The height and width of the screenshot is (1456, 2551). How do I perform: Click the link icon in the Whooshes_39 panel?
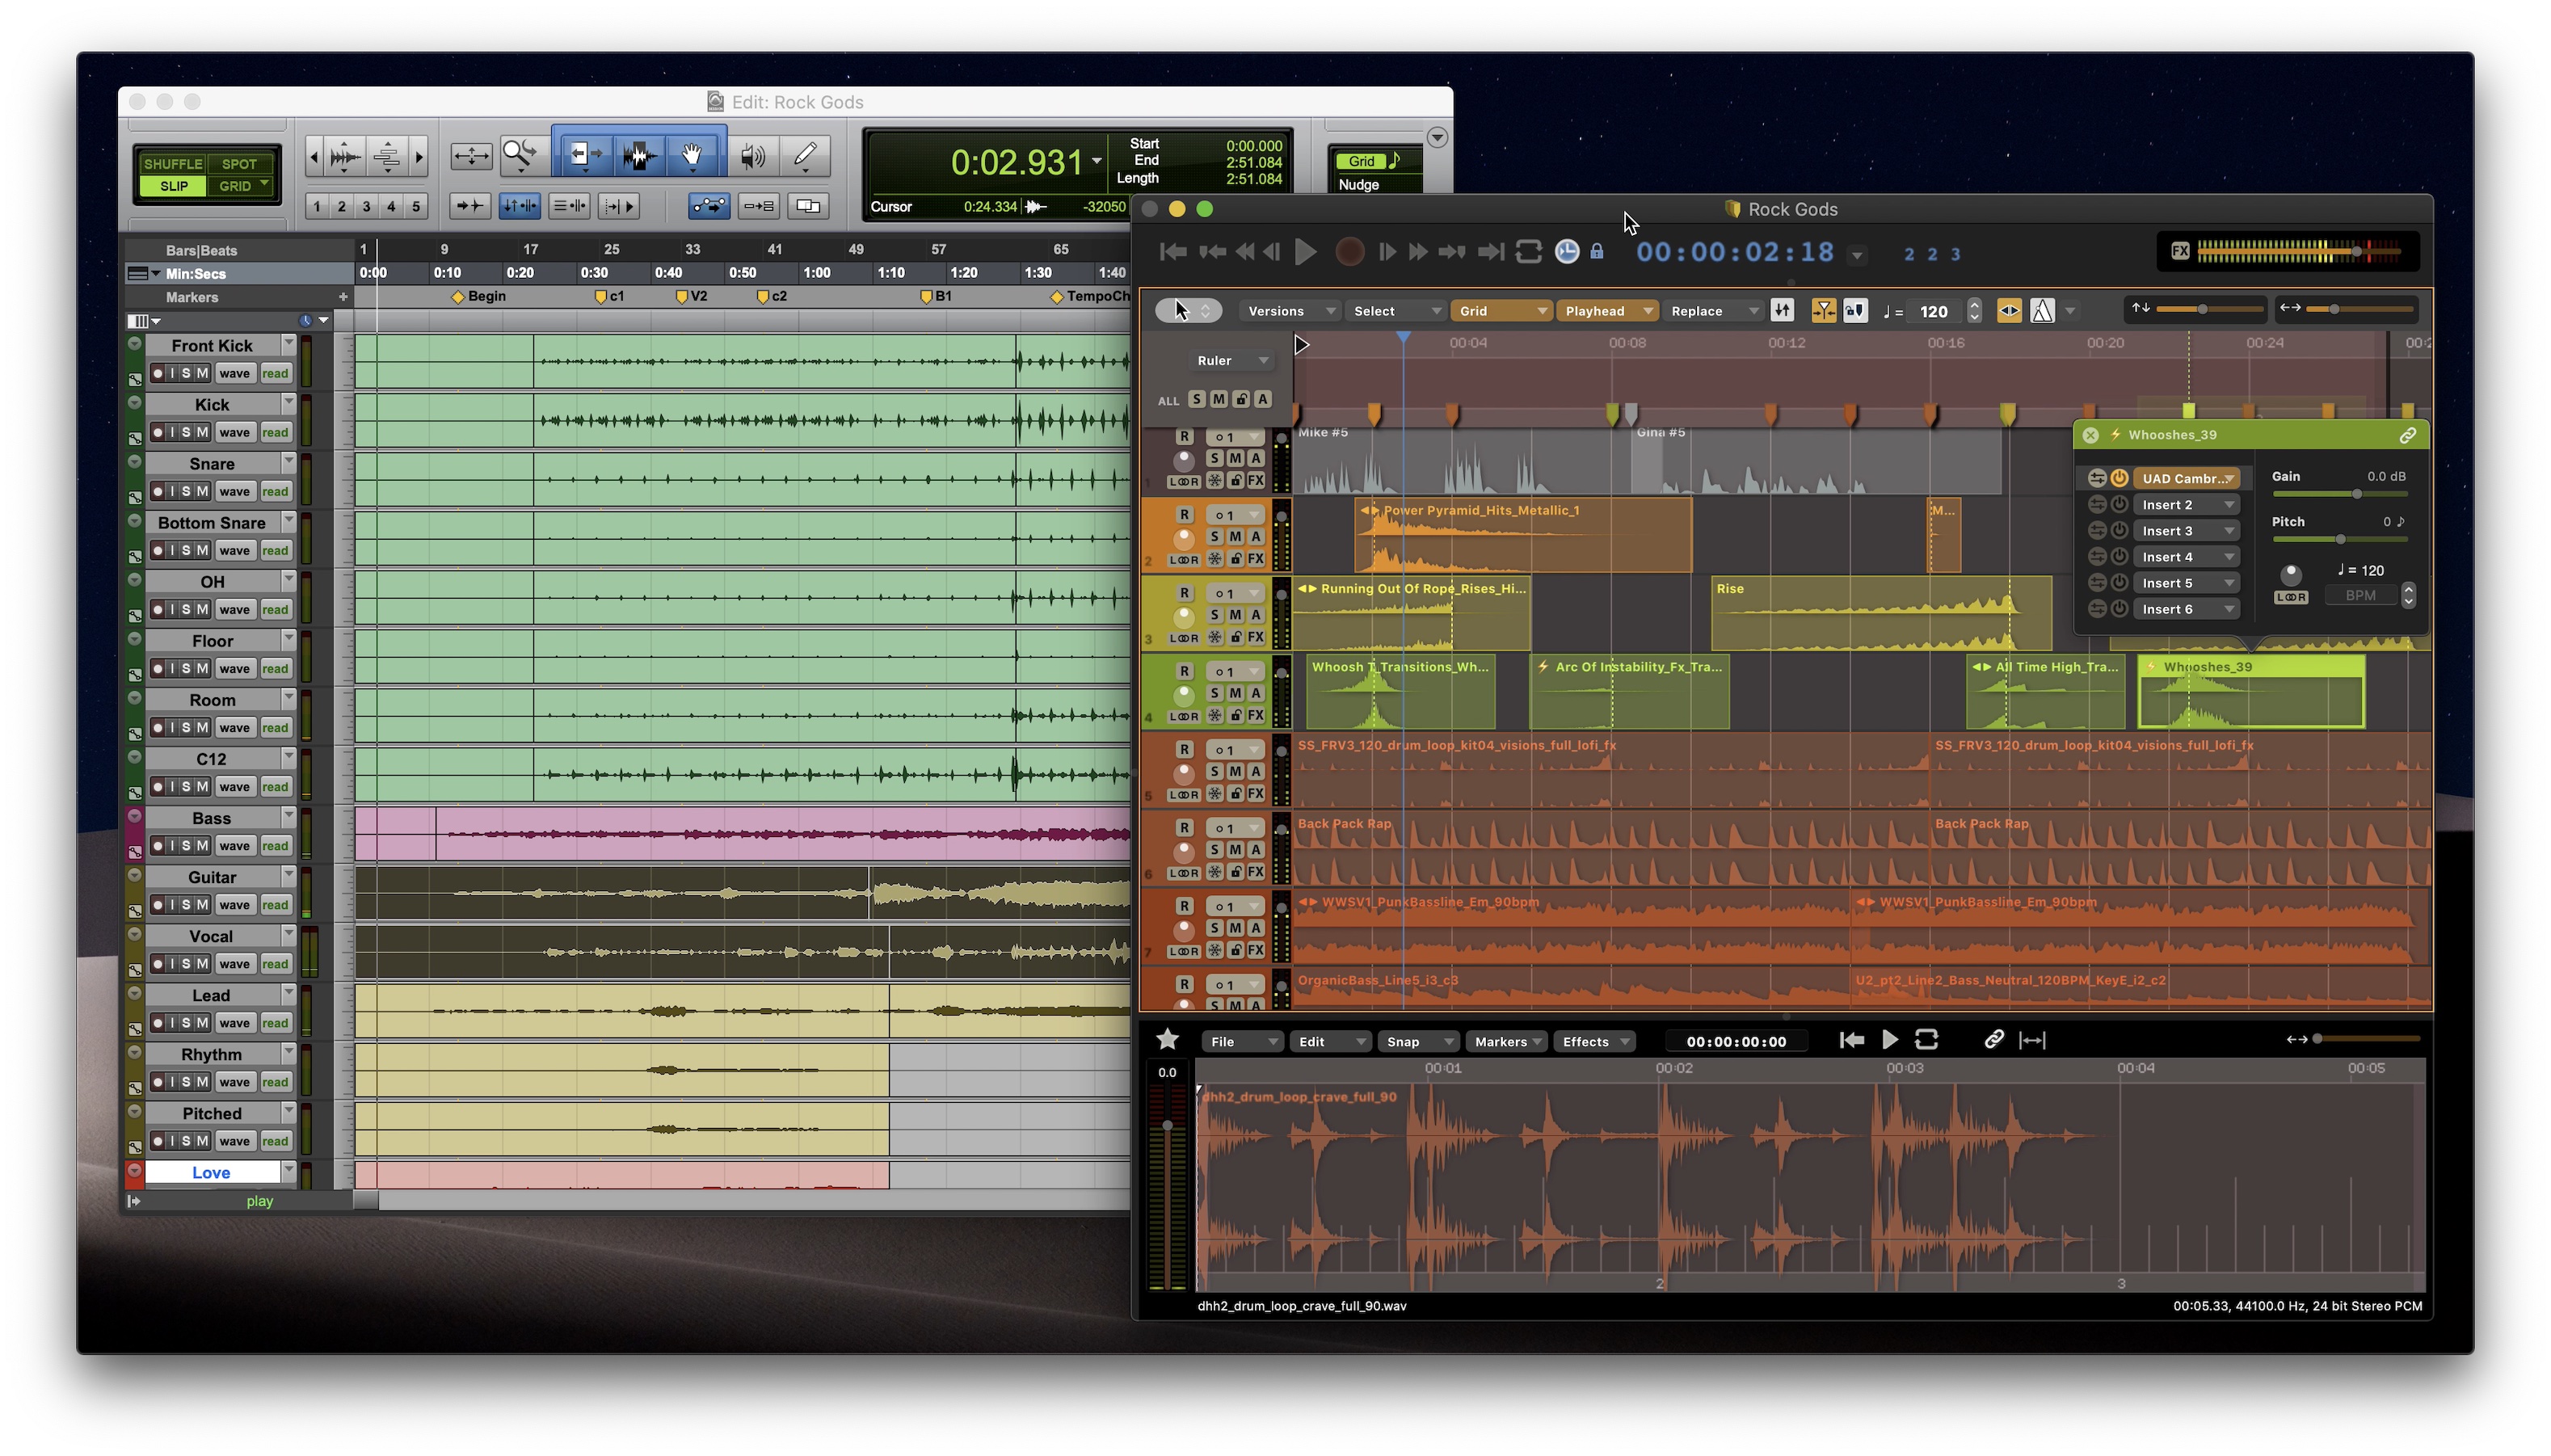click(2407, 435)
